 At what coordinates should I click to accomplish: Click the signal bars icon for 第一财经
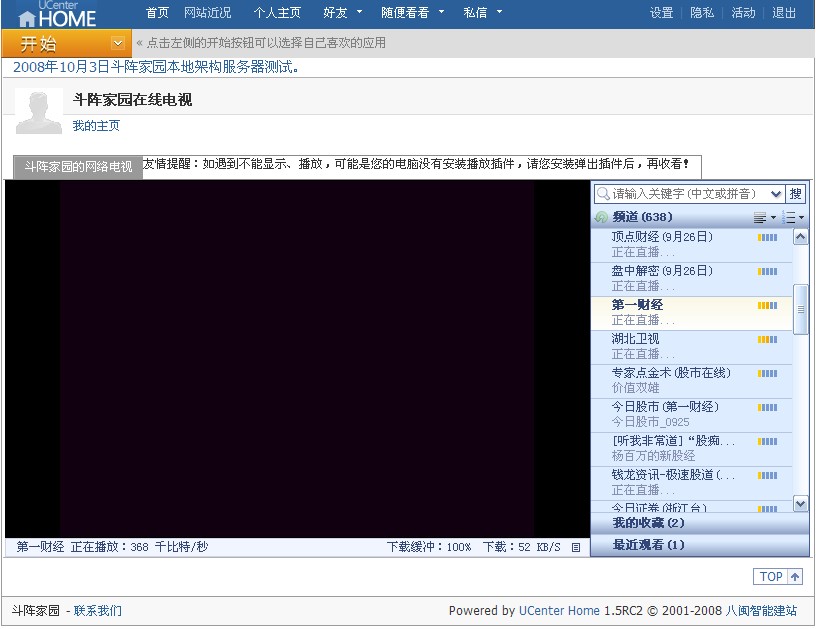coord(767,305)
